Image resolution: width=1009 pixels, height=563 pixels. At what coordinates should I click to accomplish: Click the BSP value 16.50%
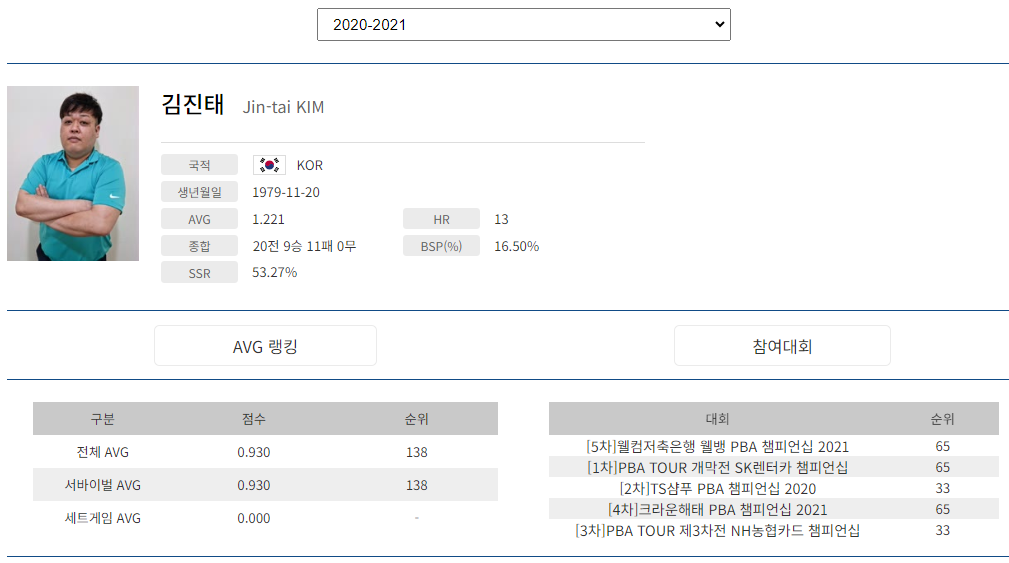[517, 246]
